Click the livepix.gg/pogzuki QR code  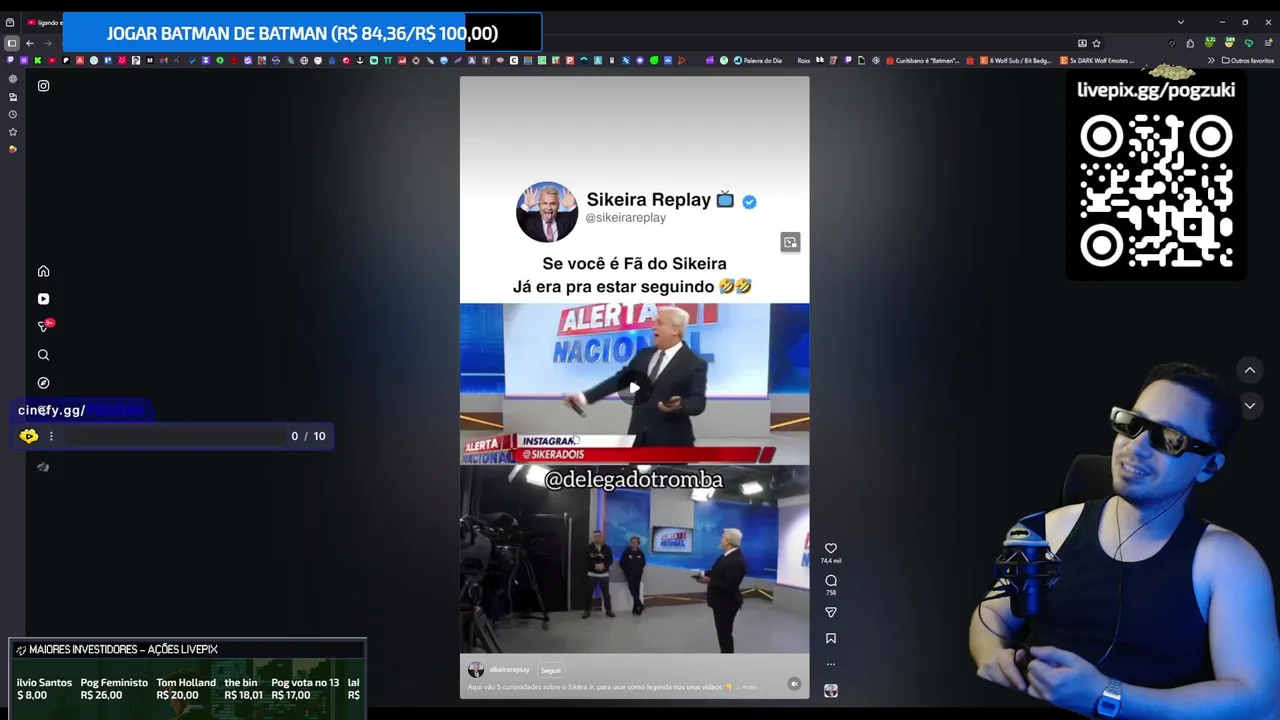tap(1156, 190)
